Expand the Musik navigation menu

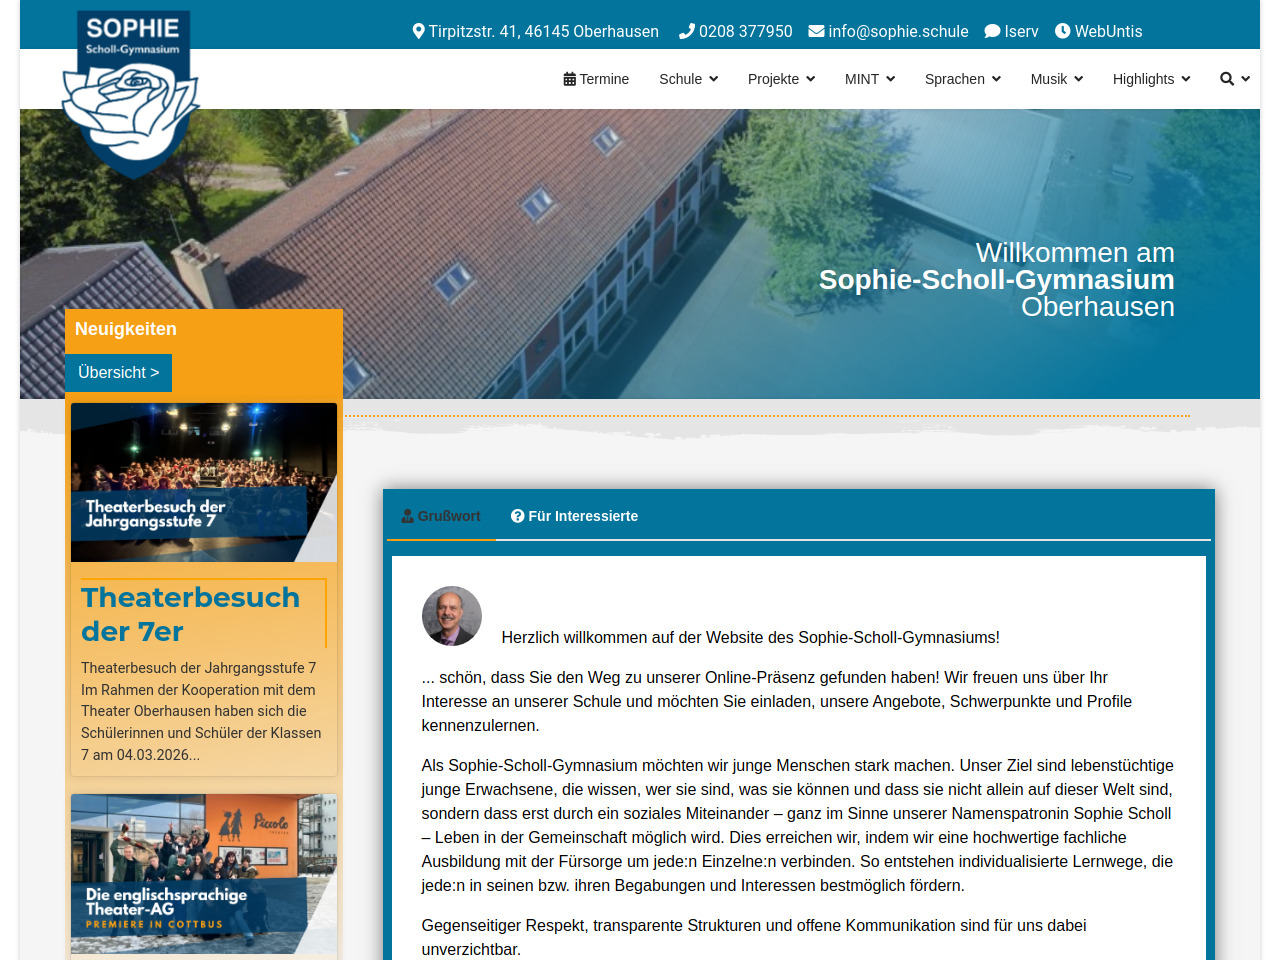tap(1056, 79)
